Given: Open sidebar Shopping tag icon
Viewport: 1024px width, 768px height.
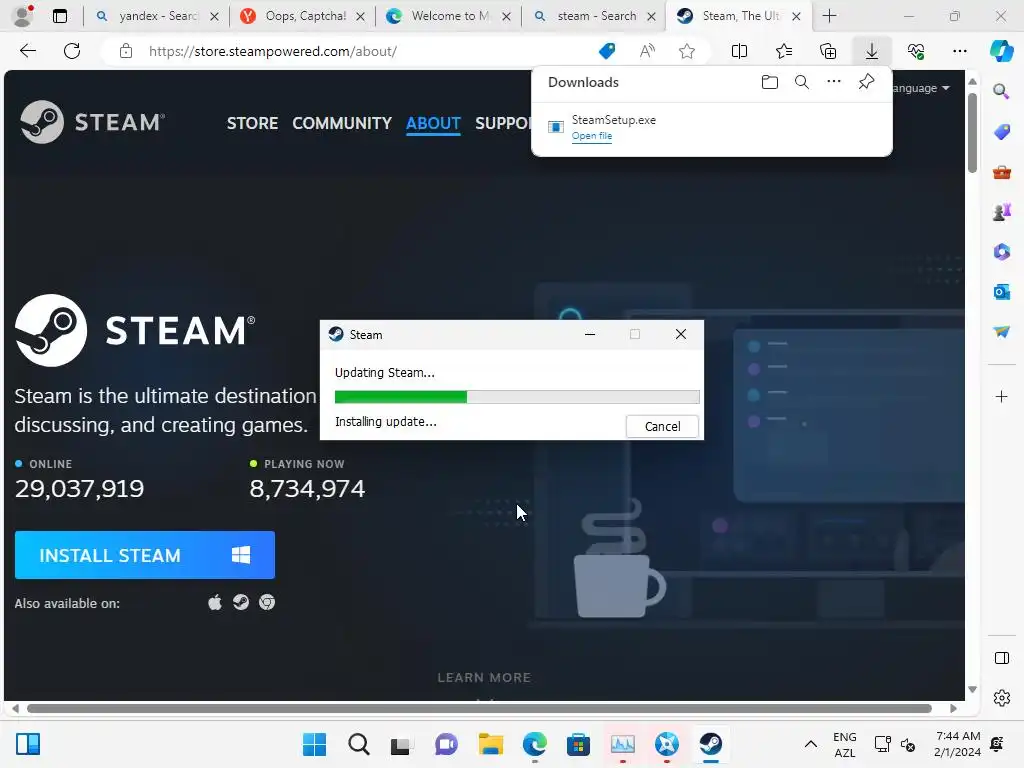Looking at the screenshot, I should point(1001,132).
